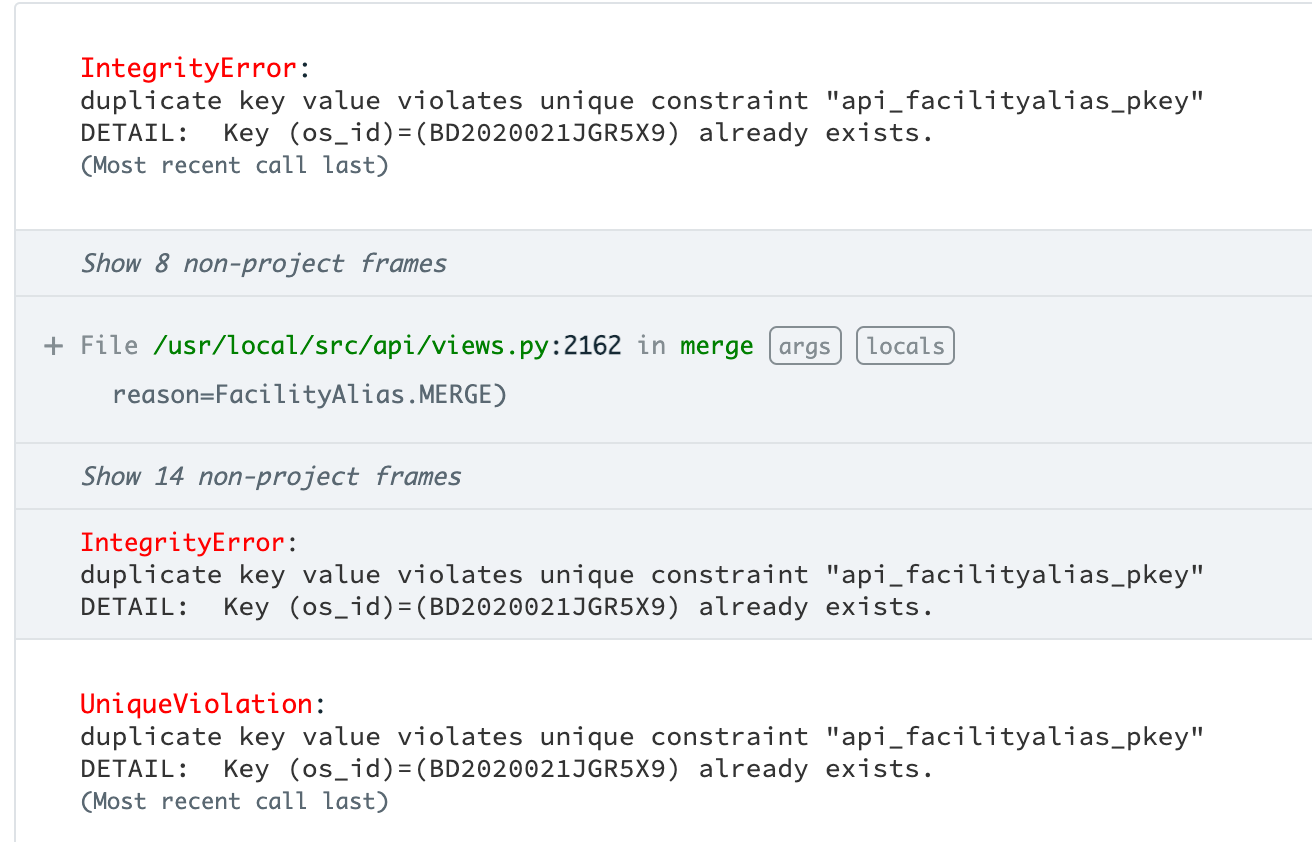1312x842 pixels.
Task: Select the Show 14 non-project frames row
Action: [271, 476]
